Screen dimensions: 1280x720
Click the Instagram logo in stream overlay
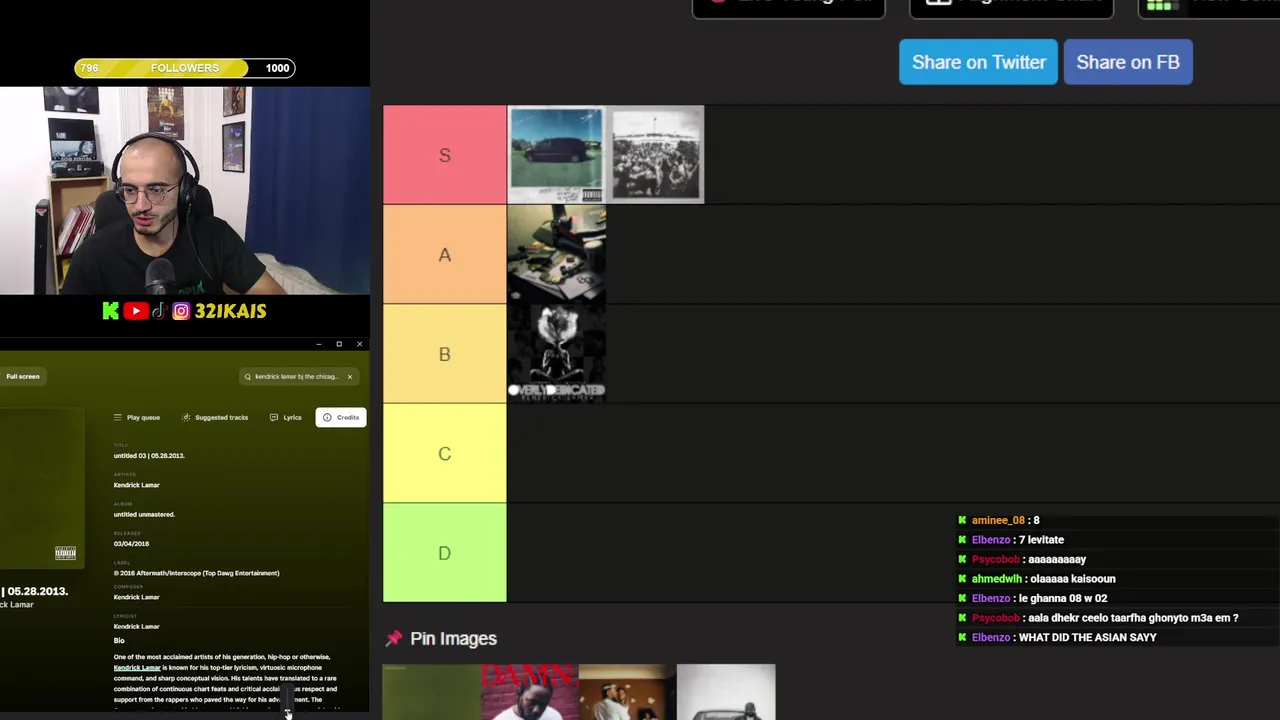(181, 311)
